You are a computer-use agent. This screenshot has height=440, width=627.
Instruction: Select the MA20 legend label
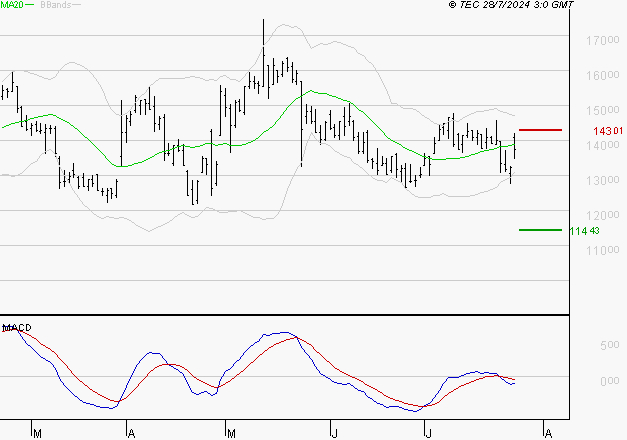tap(12, 4)
